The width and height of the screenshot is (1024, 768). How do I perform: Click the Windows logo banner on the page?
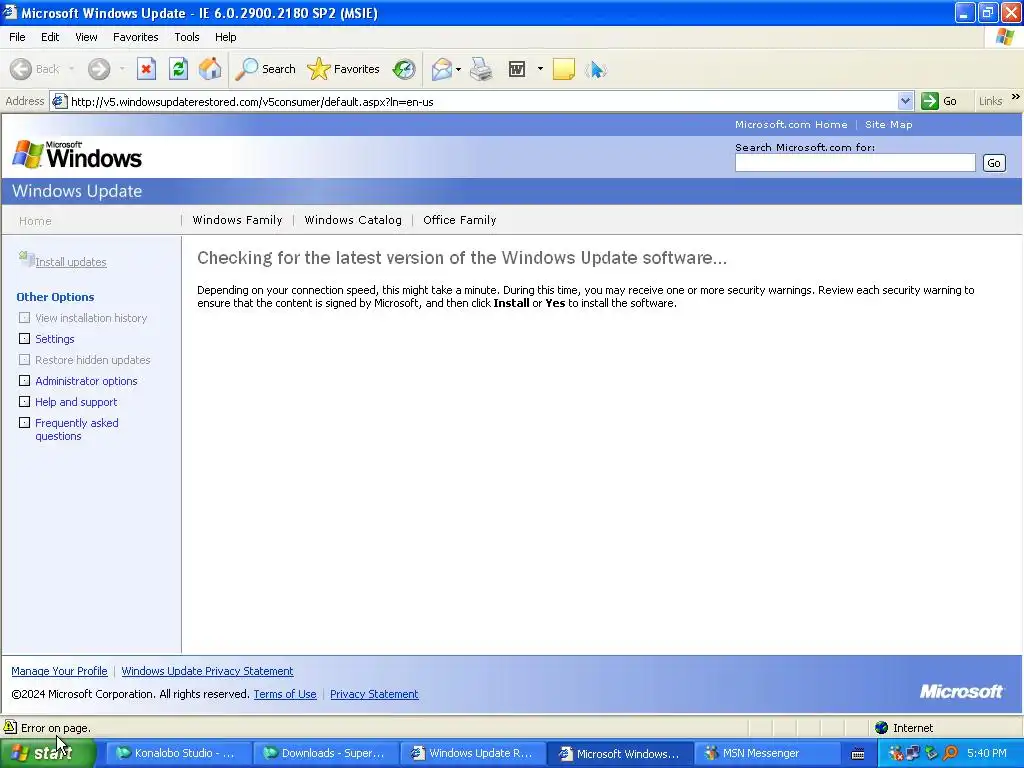click(77, 155)
